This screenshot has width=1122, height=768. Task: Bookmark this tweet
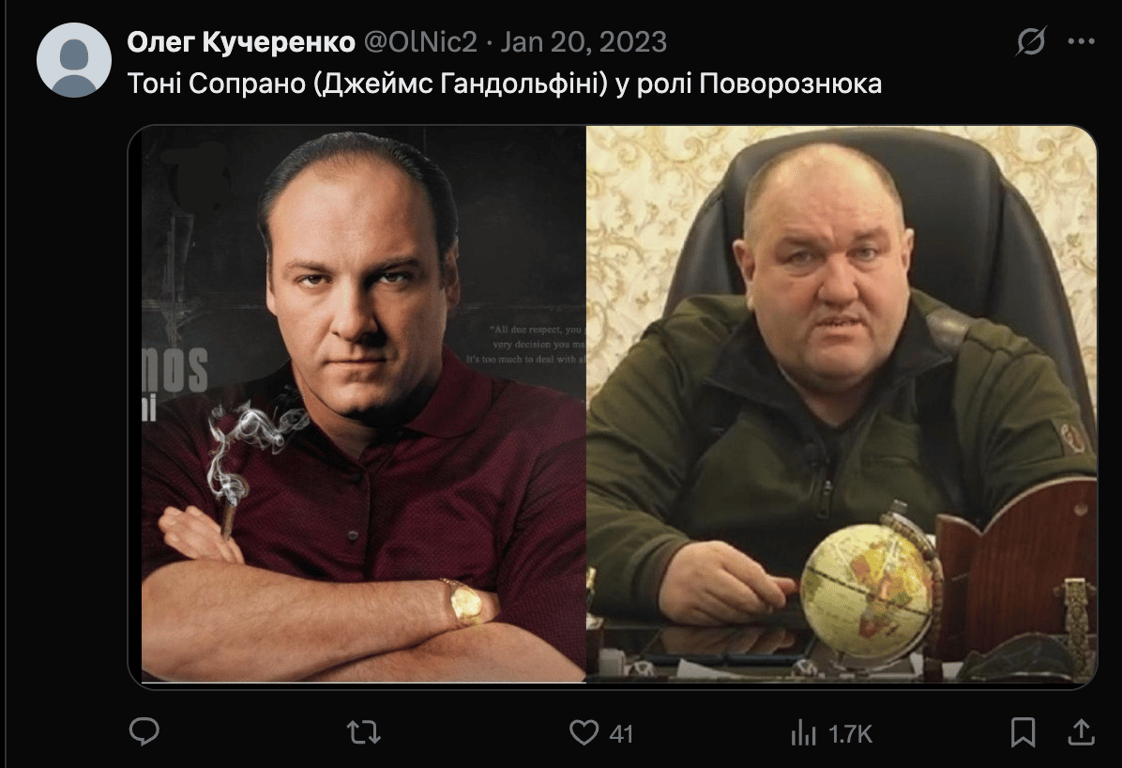point(1023,732)
